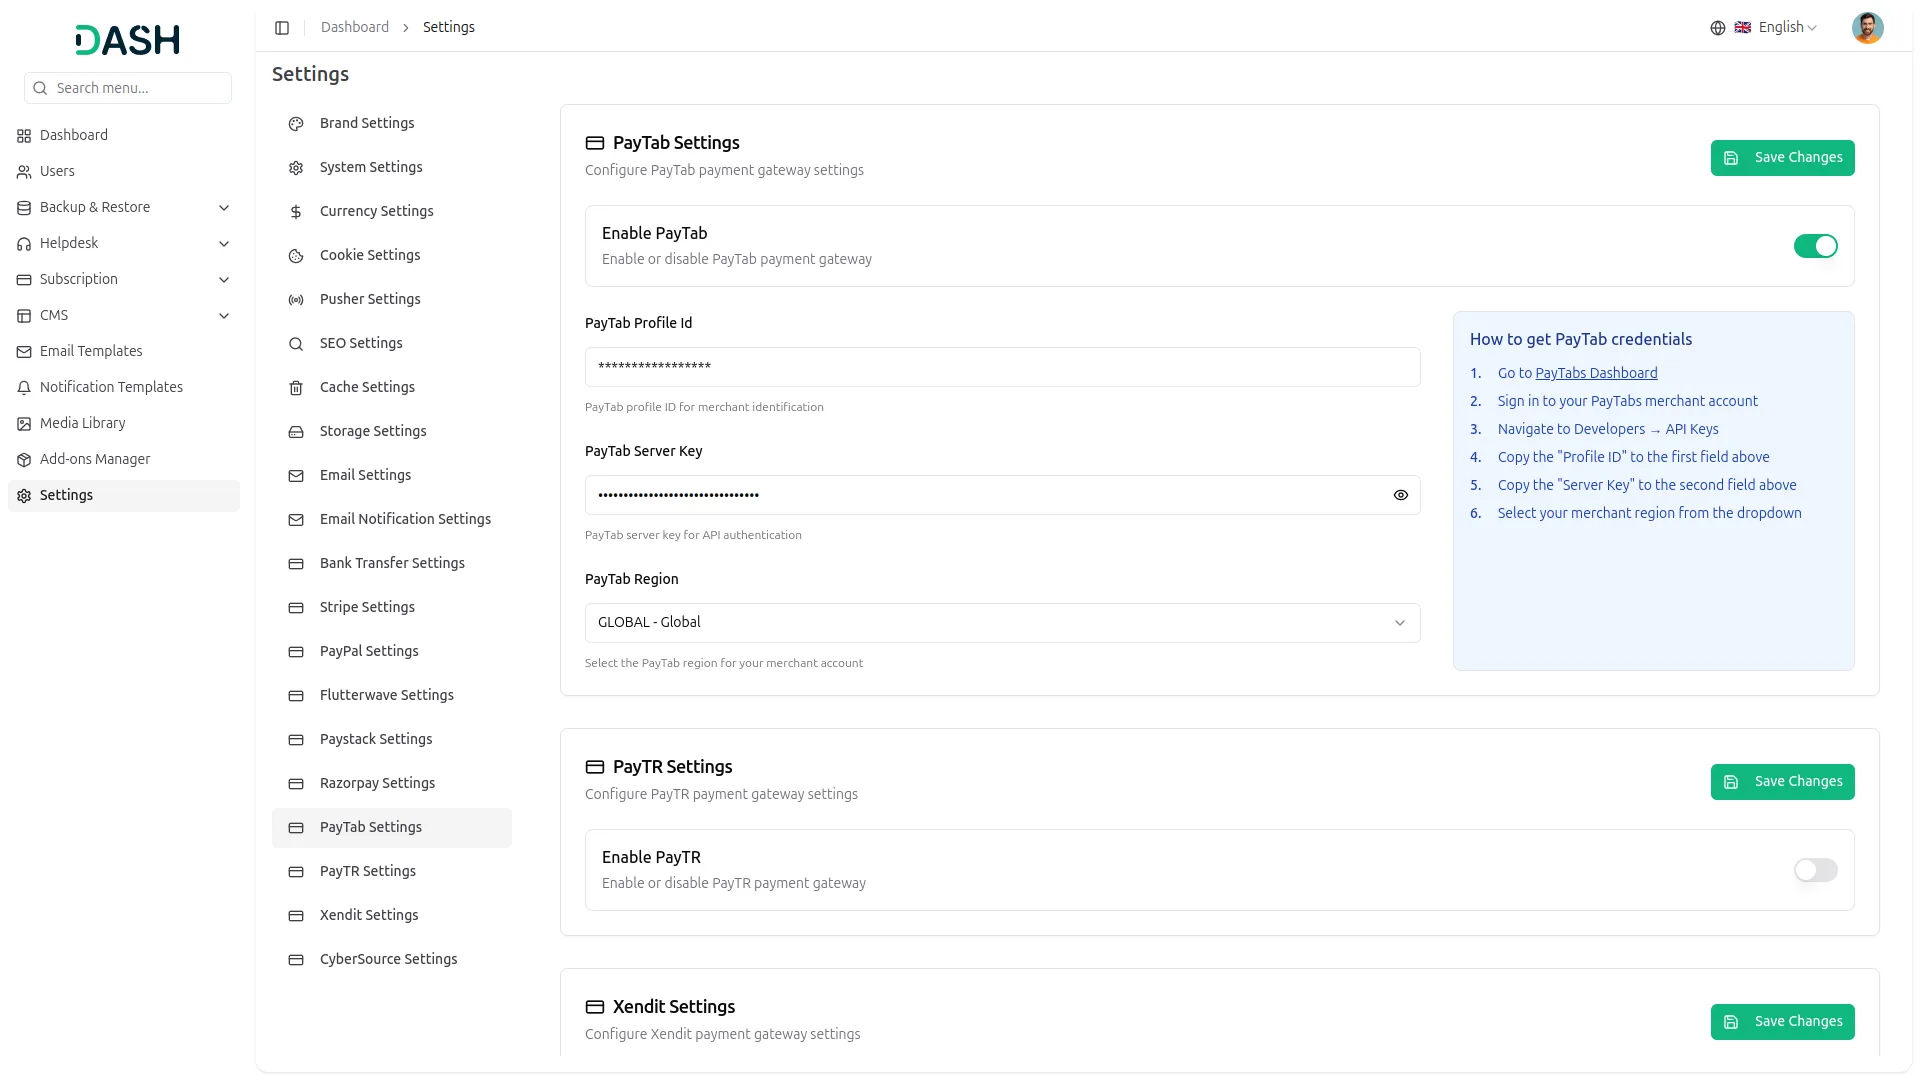Click the PayTab Profile Id field
The image size is (1920, 1080).
pos(1002,367)
